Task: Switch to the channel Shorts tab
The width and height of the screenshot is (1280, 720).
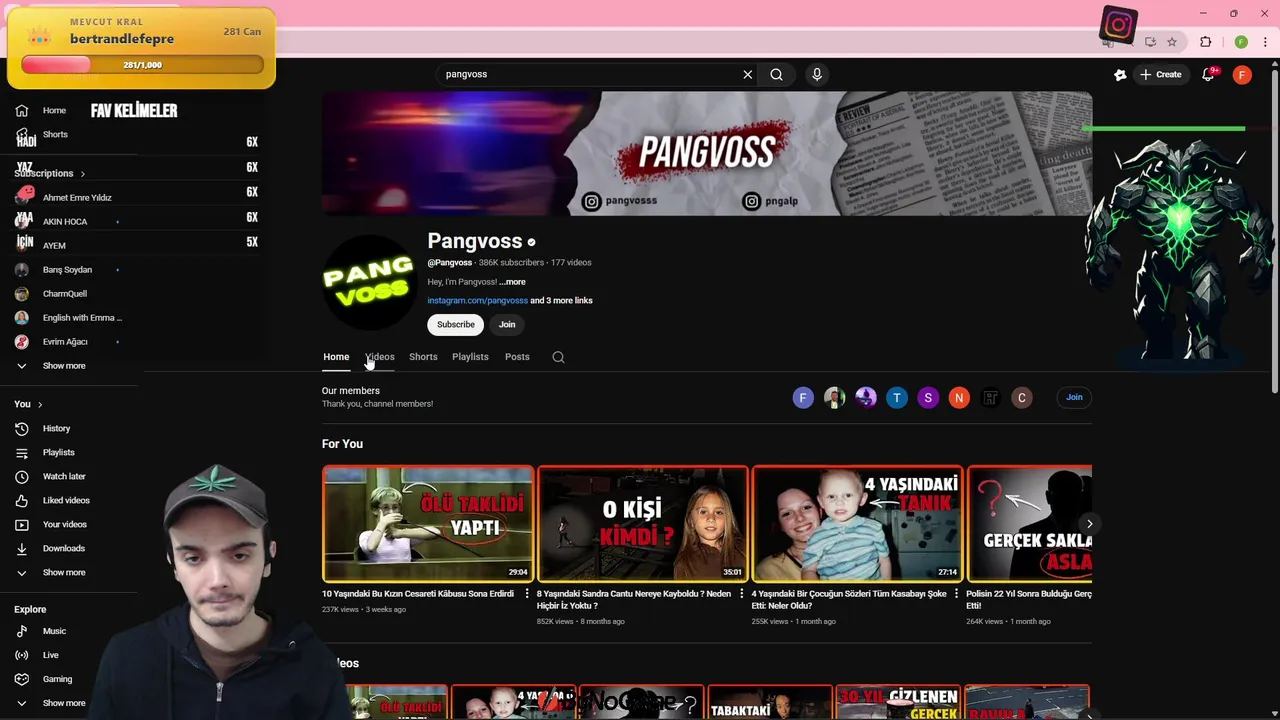Action: pyautogui.click(x=423, y=357)
